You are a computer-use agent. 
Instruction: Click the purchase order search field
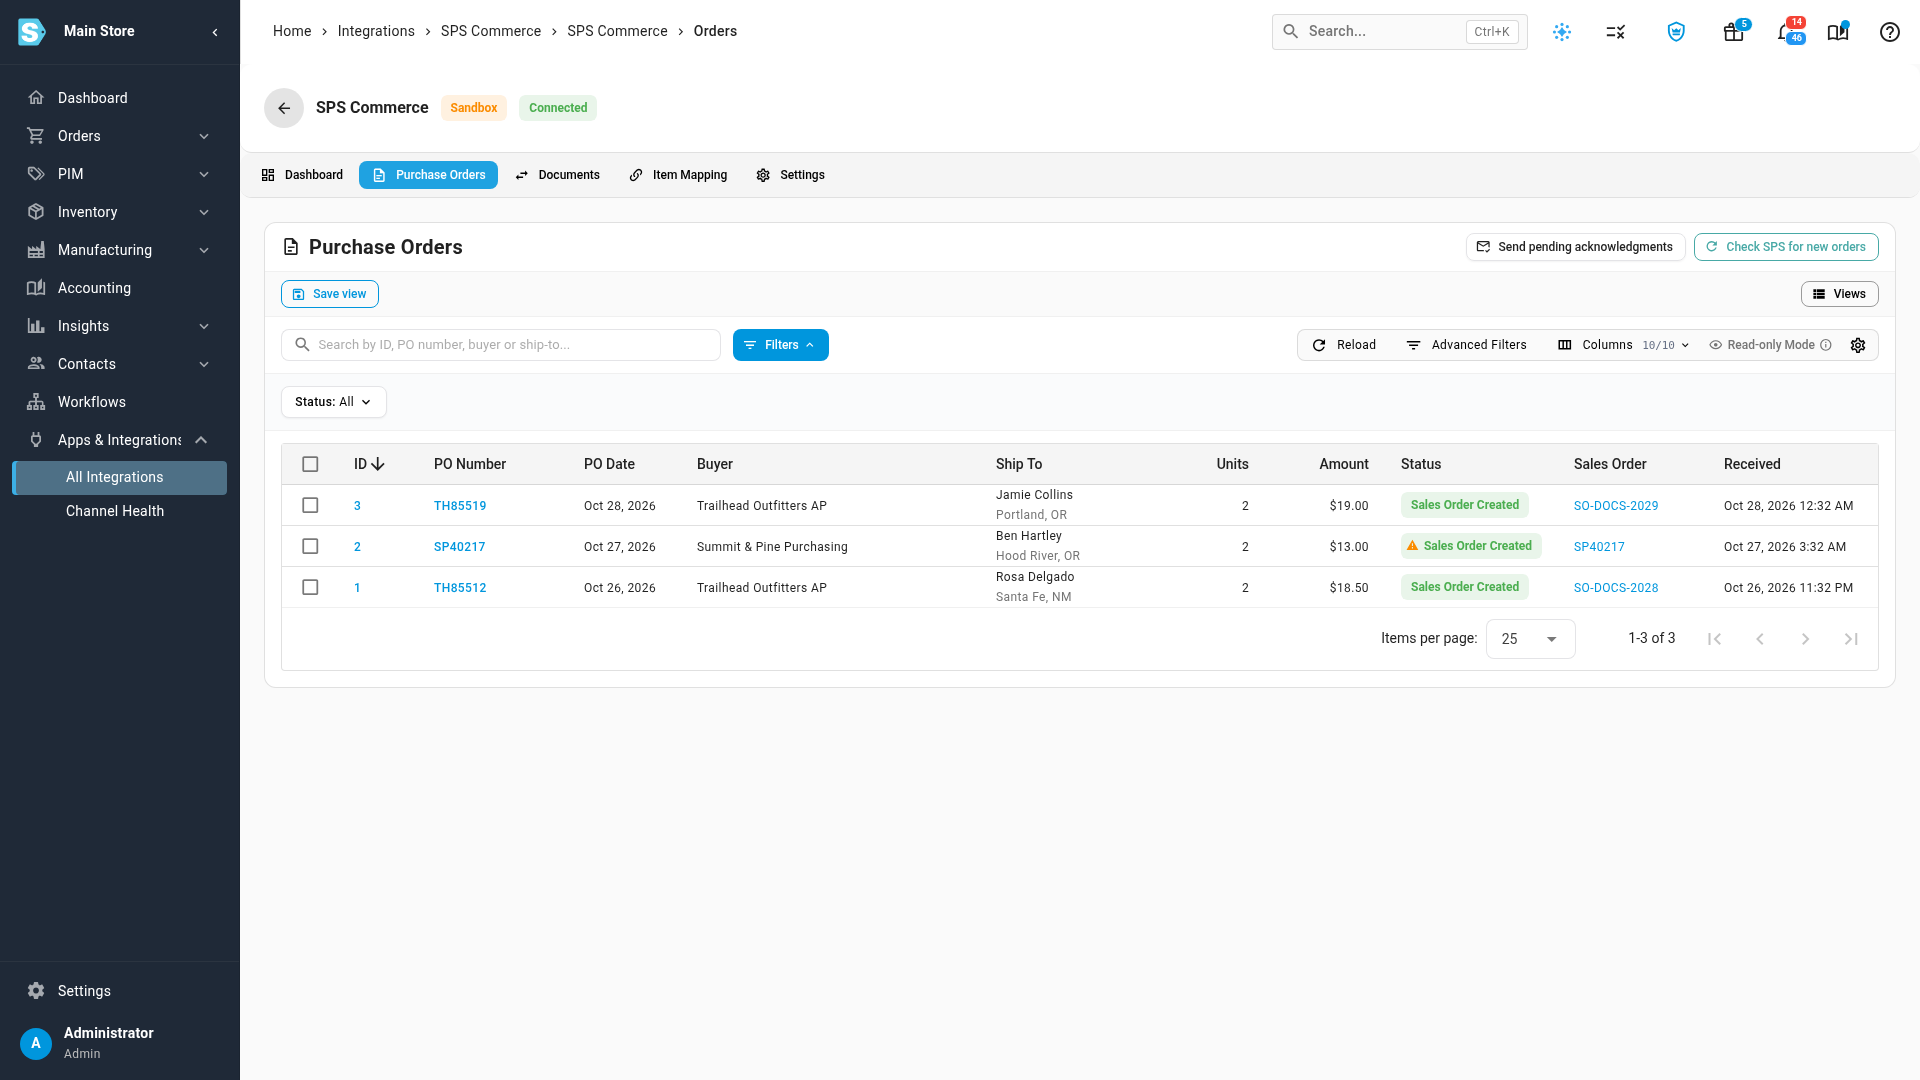click(x=501, y=345)
